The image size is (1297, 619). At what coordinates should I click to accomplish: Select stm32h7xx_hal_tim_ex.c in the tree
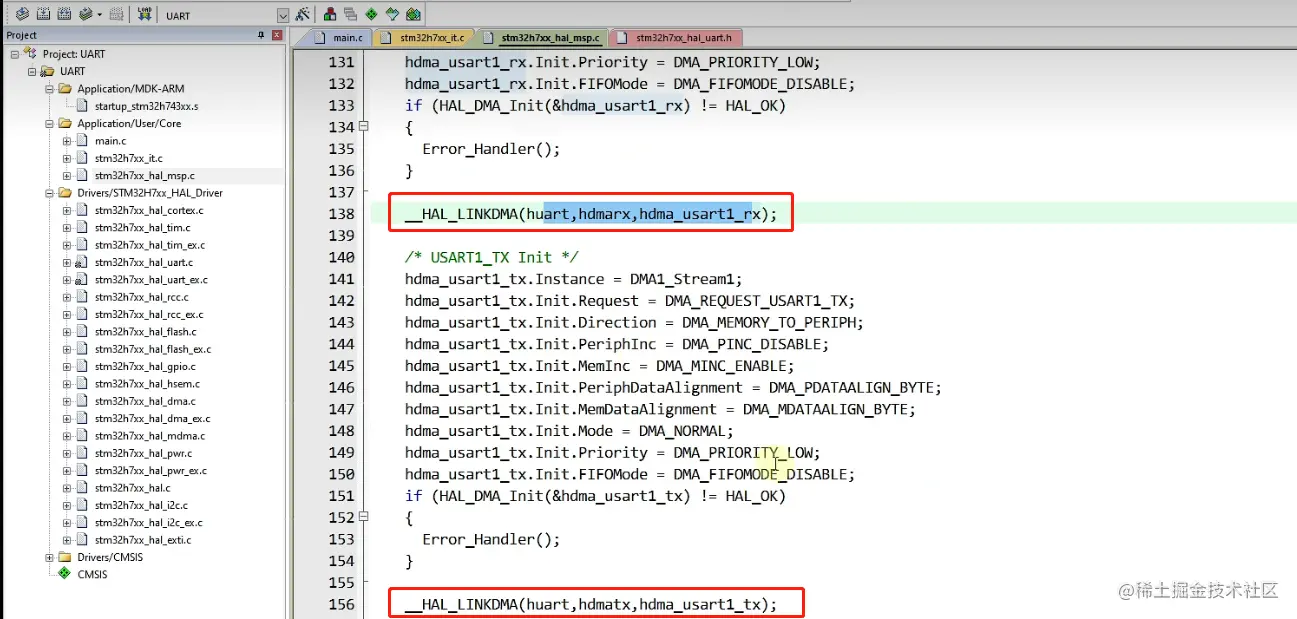[x=149, y=245]
